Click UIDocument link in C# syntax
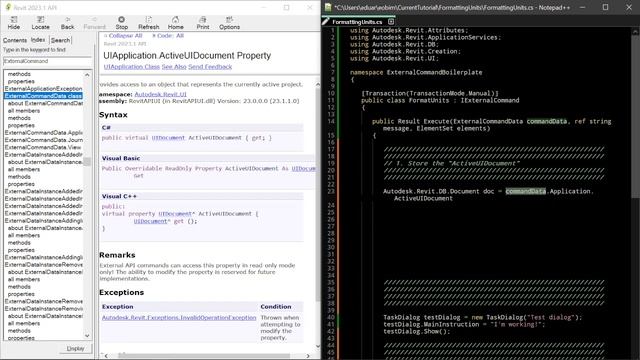640x360 pixels. pyautogui.click(x=168, y=138)
